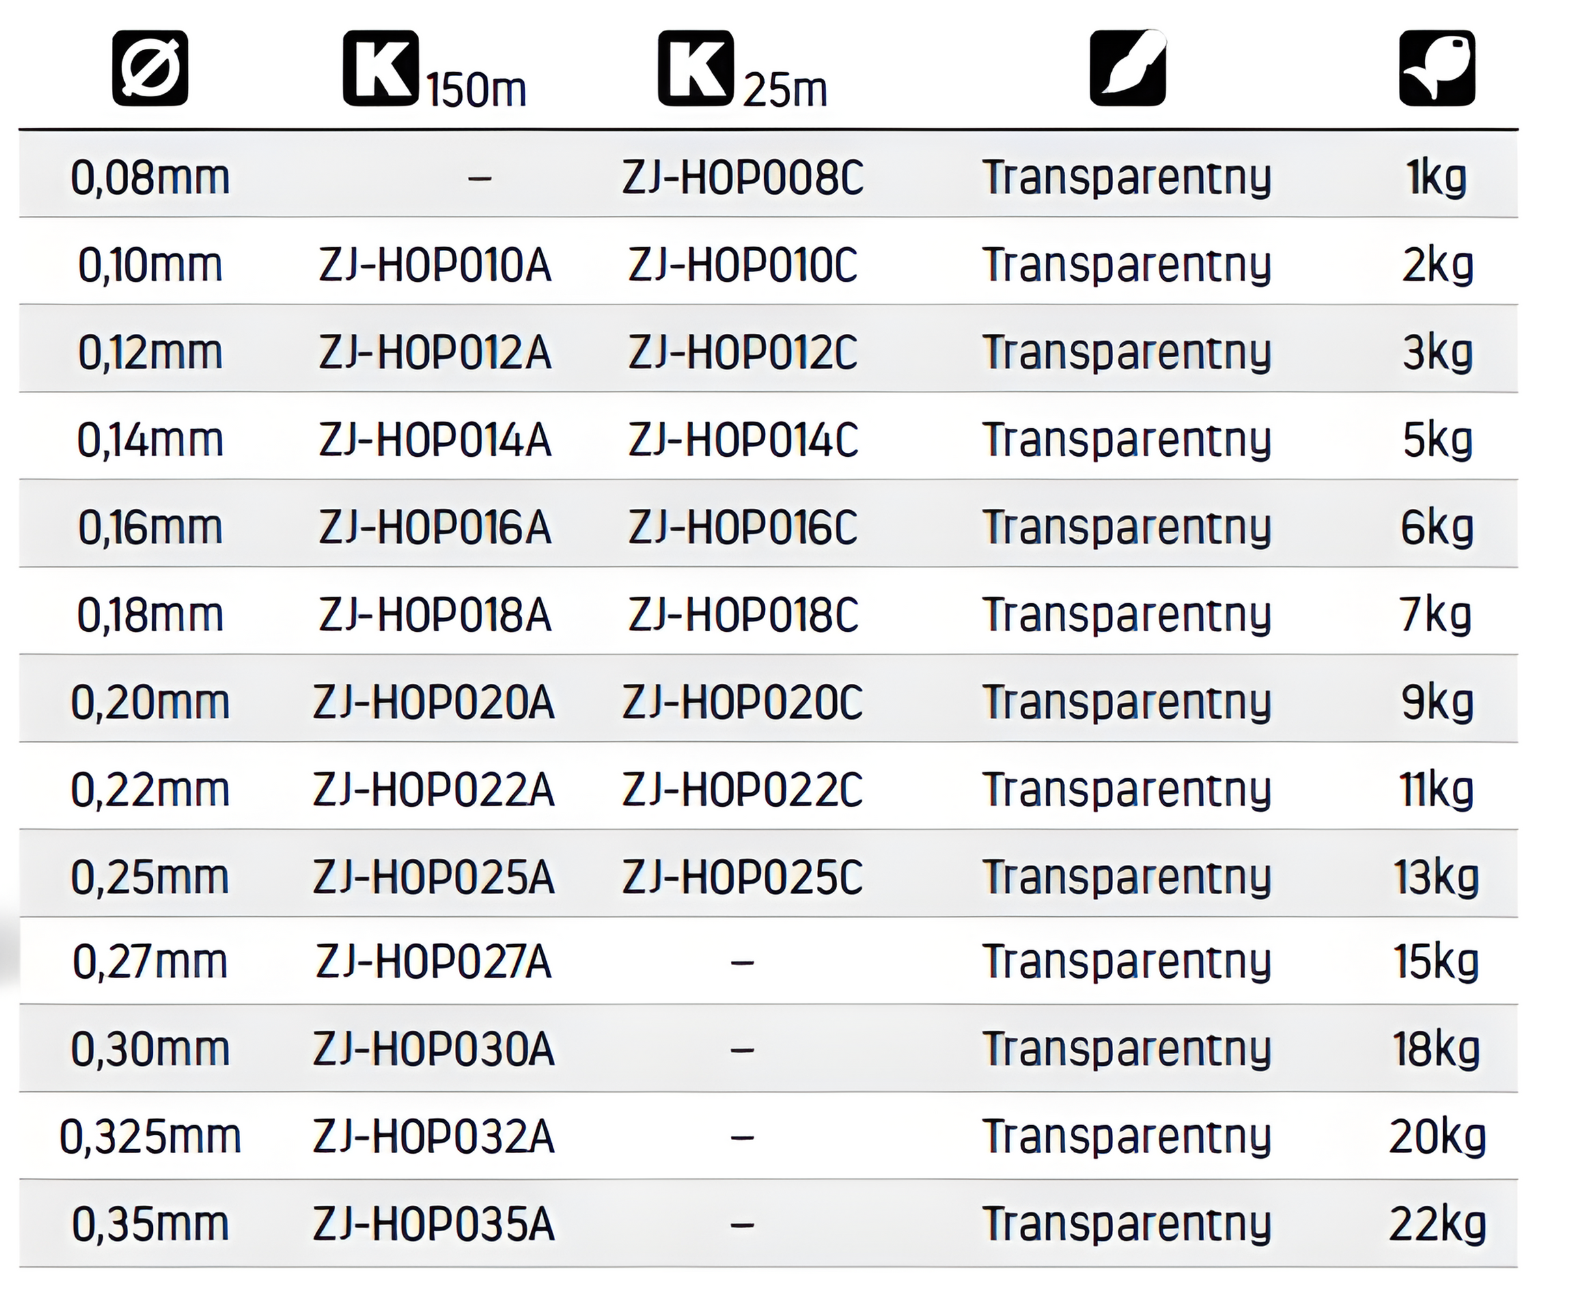Click the K 25m spool icon

[695, 68]
